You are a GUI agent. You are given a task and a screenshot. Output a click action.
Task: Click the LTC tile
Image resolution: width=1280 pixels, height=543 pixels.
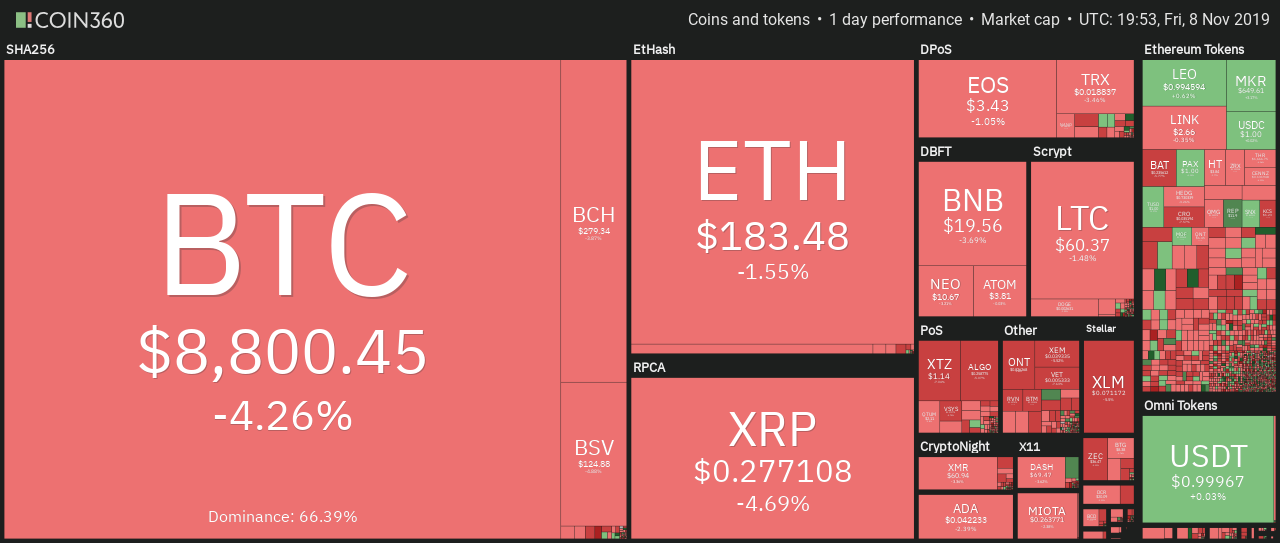(1082, 230)
